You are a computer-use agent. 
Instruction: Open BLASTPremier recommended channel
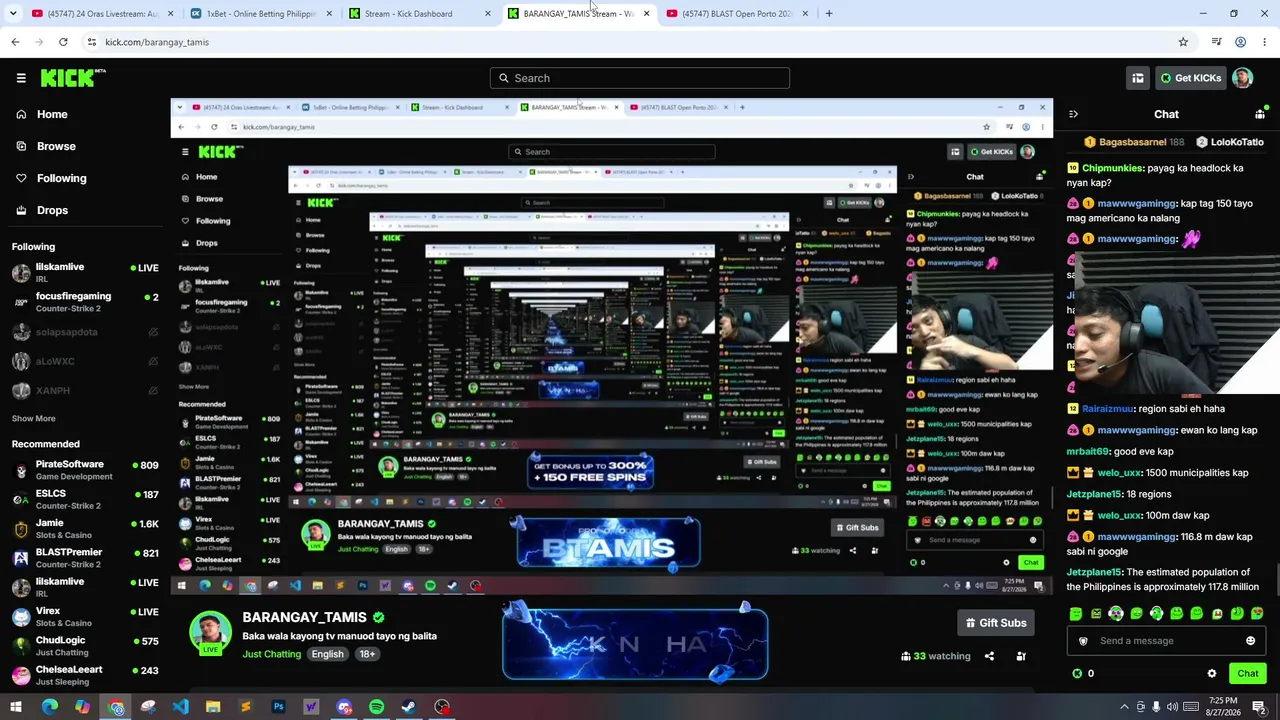[x=84, y=558]
